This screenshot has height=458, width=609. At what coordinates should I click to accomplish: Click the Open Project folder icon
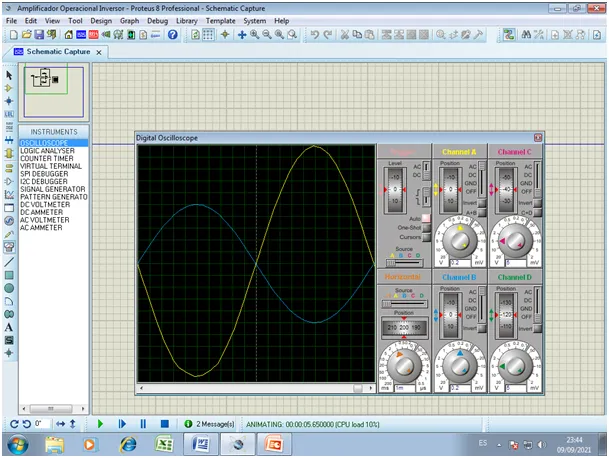[x=26, y=35]
